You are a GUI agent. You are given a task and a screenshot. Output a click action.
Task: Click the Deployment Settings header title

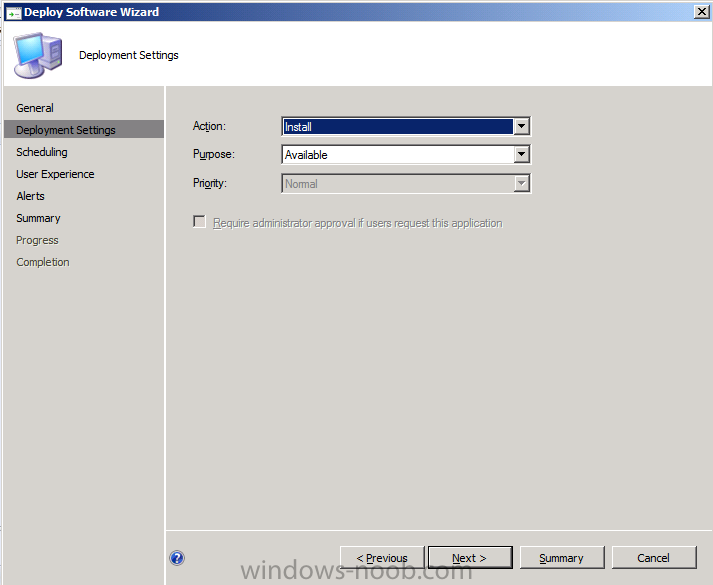tap(129, 55)
